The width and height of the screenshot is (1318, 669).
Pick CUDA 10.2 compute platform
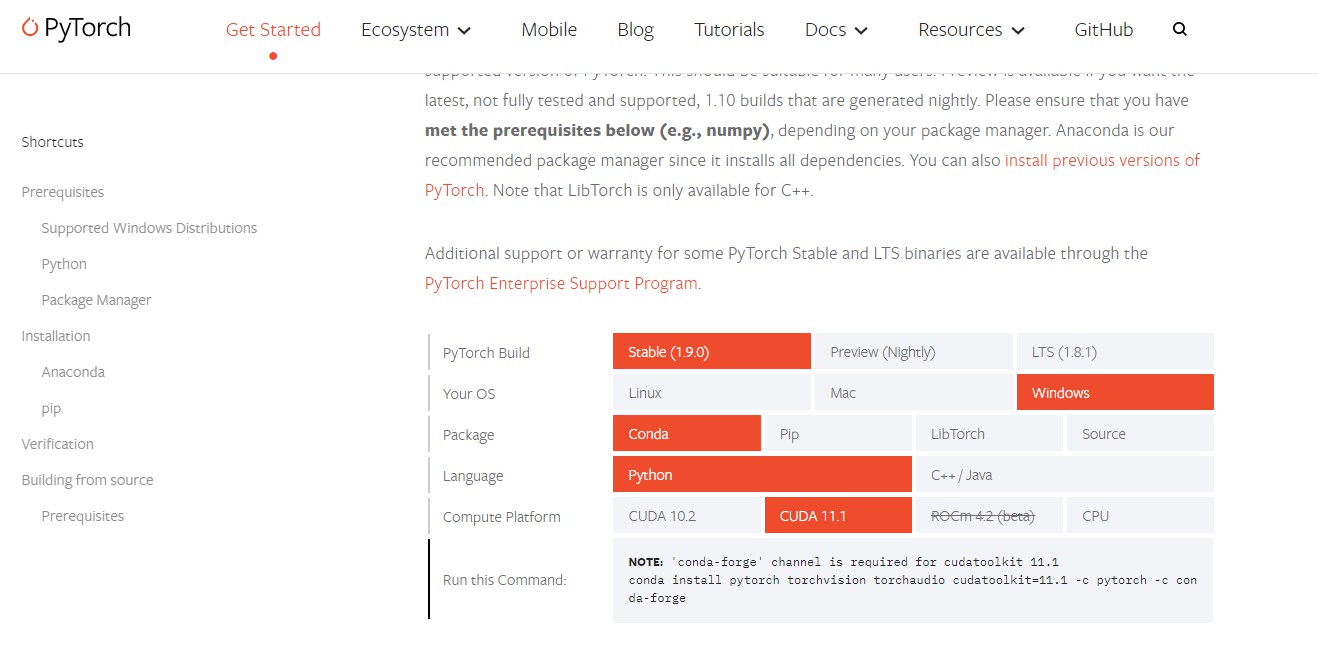tap(687, 516)
